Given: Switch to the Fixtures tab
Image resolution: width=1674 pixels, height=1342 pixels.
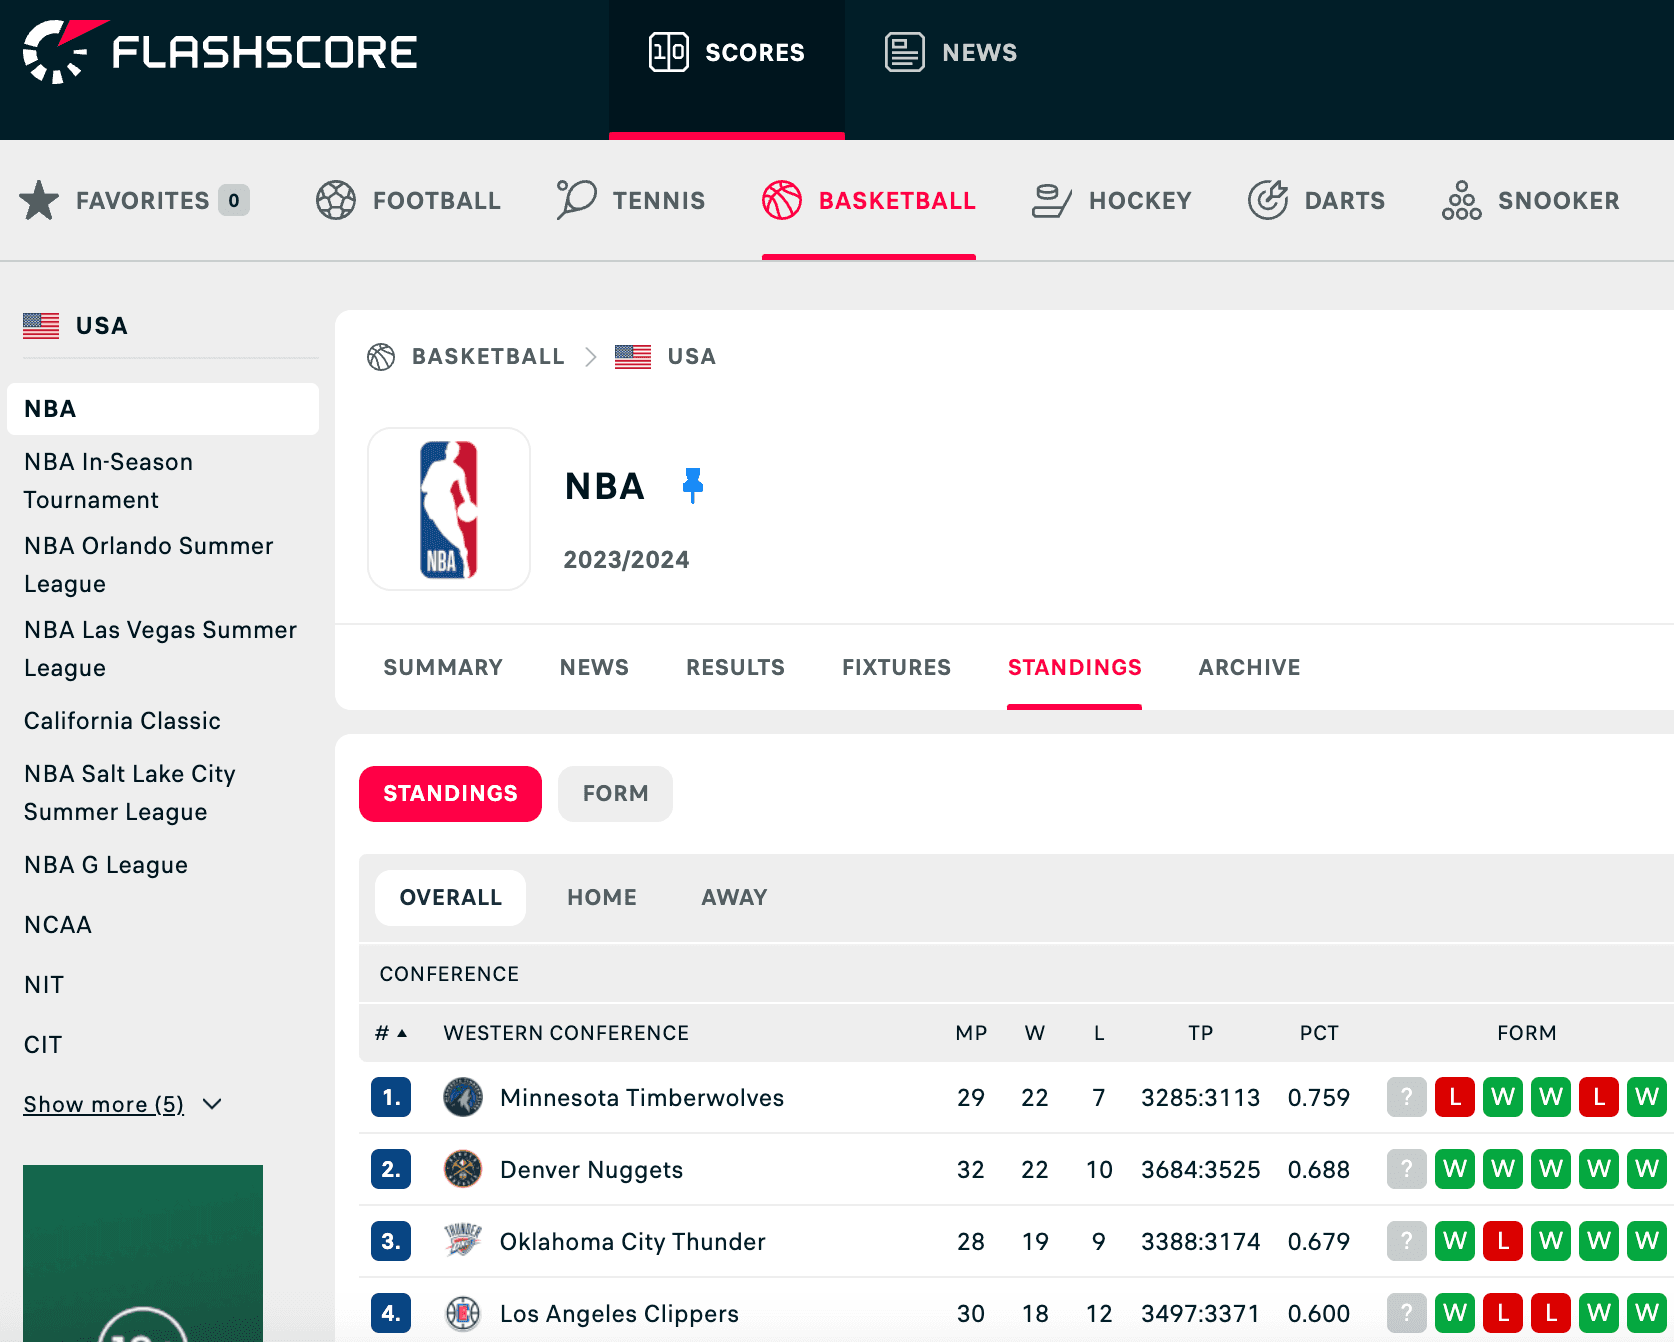Looking at the screenshot, I should tap(896, 667).
